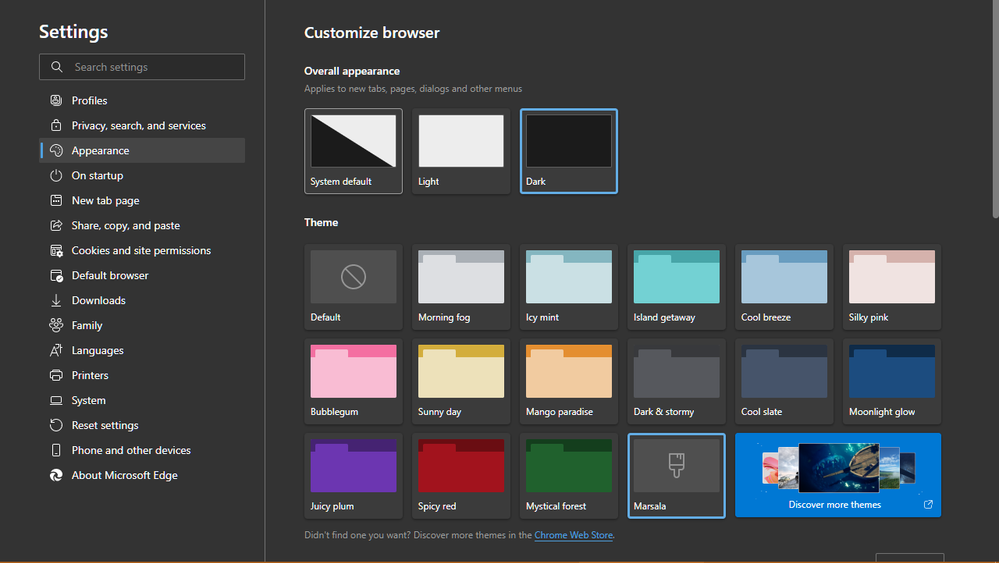Select System default appearance
The width and height of the screenshot is (999, 563).
click(x=353, y=151)
